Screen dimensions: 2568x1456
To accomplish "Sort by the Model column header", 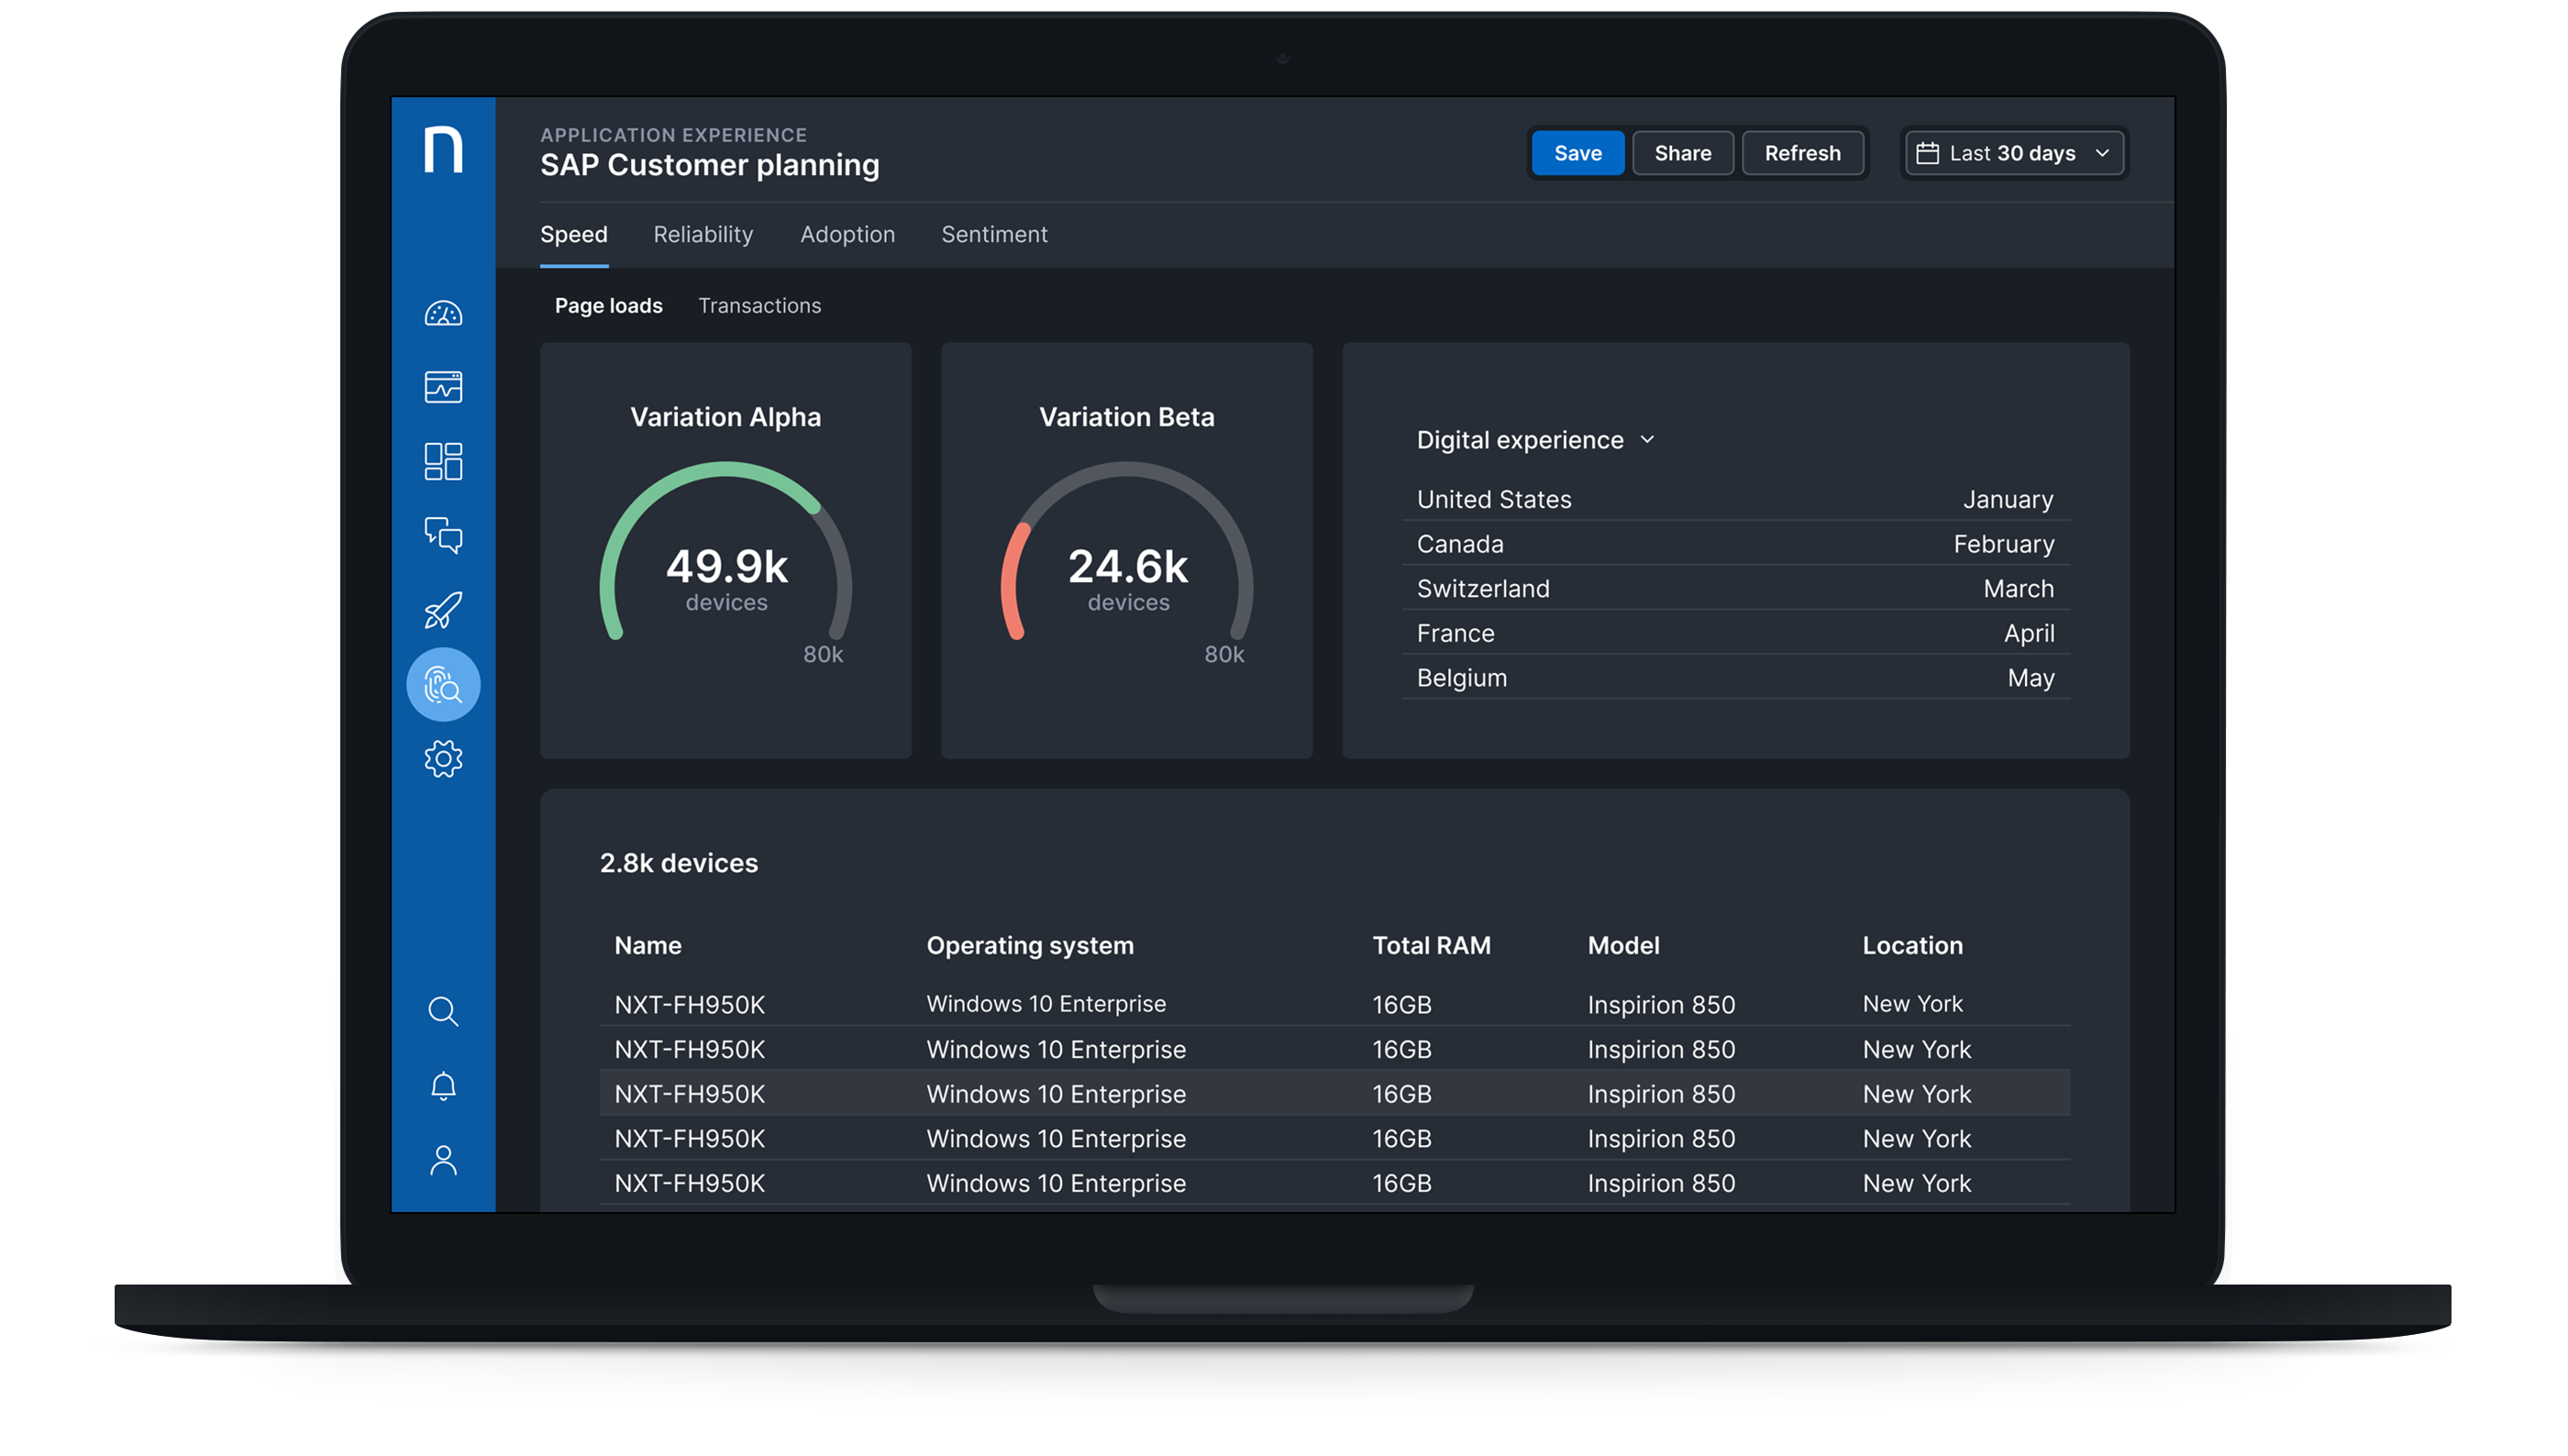I will 1623,945.
